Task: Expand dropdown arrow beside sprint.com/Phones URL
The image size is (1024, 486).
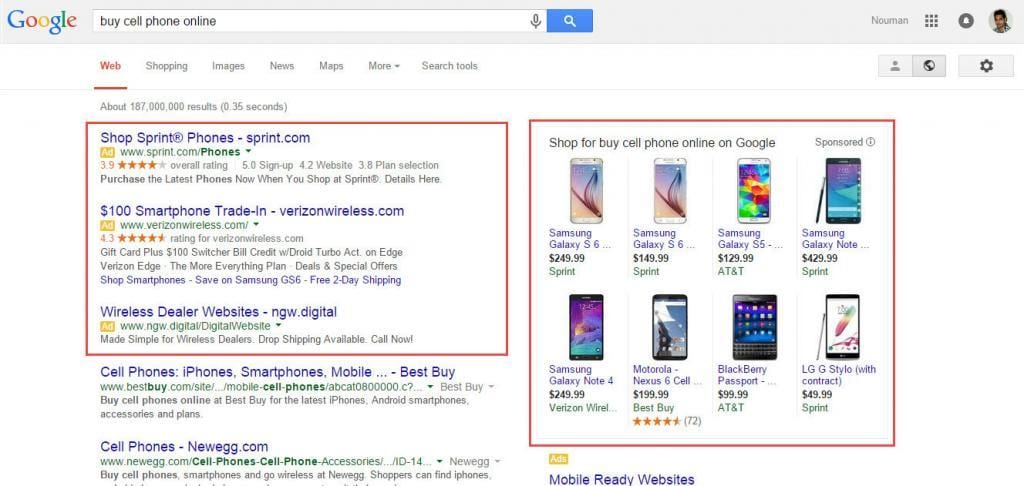Action: 249,152
